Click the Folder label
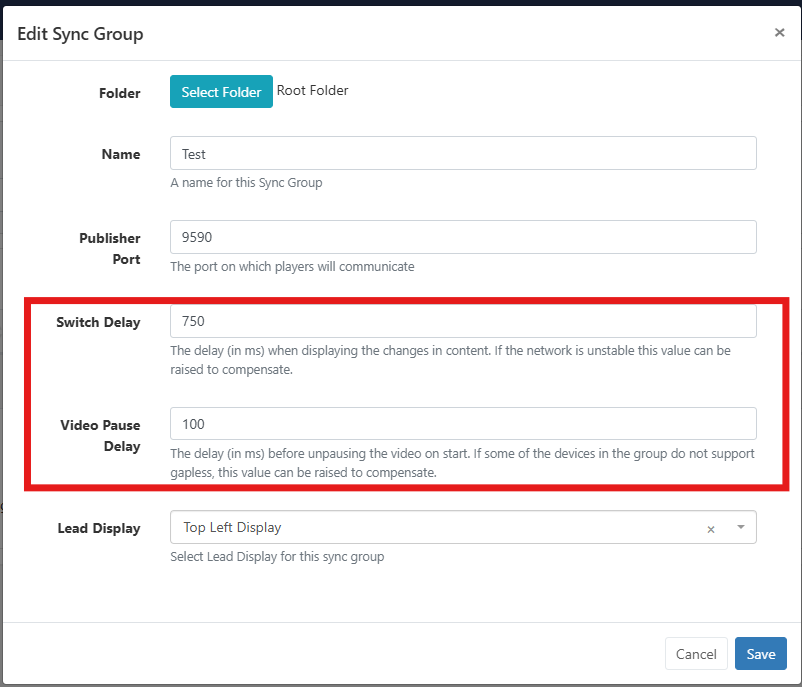The image size is (802, 687). point(119,93)
